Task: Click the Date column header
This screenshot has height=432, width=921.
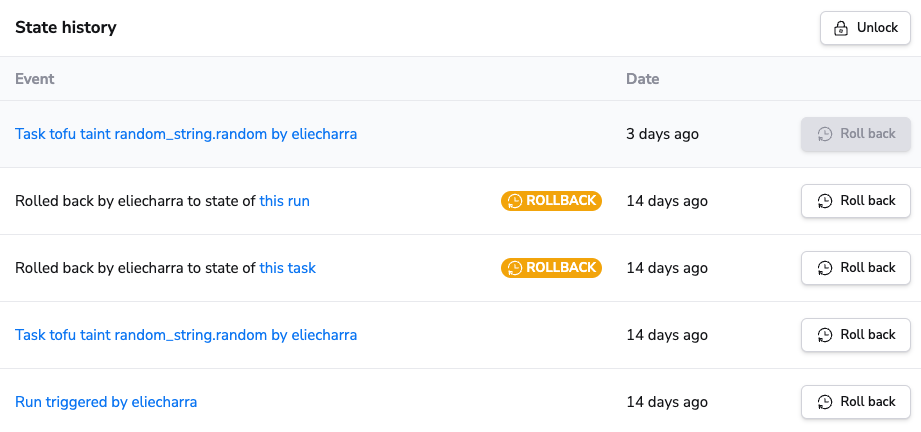Action: coord(642,79)
